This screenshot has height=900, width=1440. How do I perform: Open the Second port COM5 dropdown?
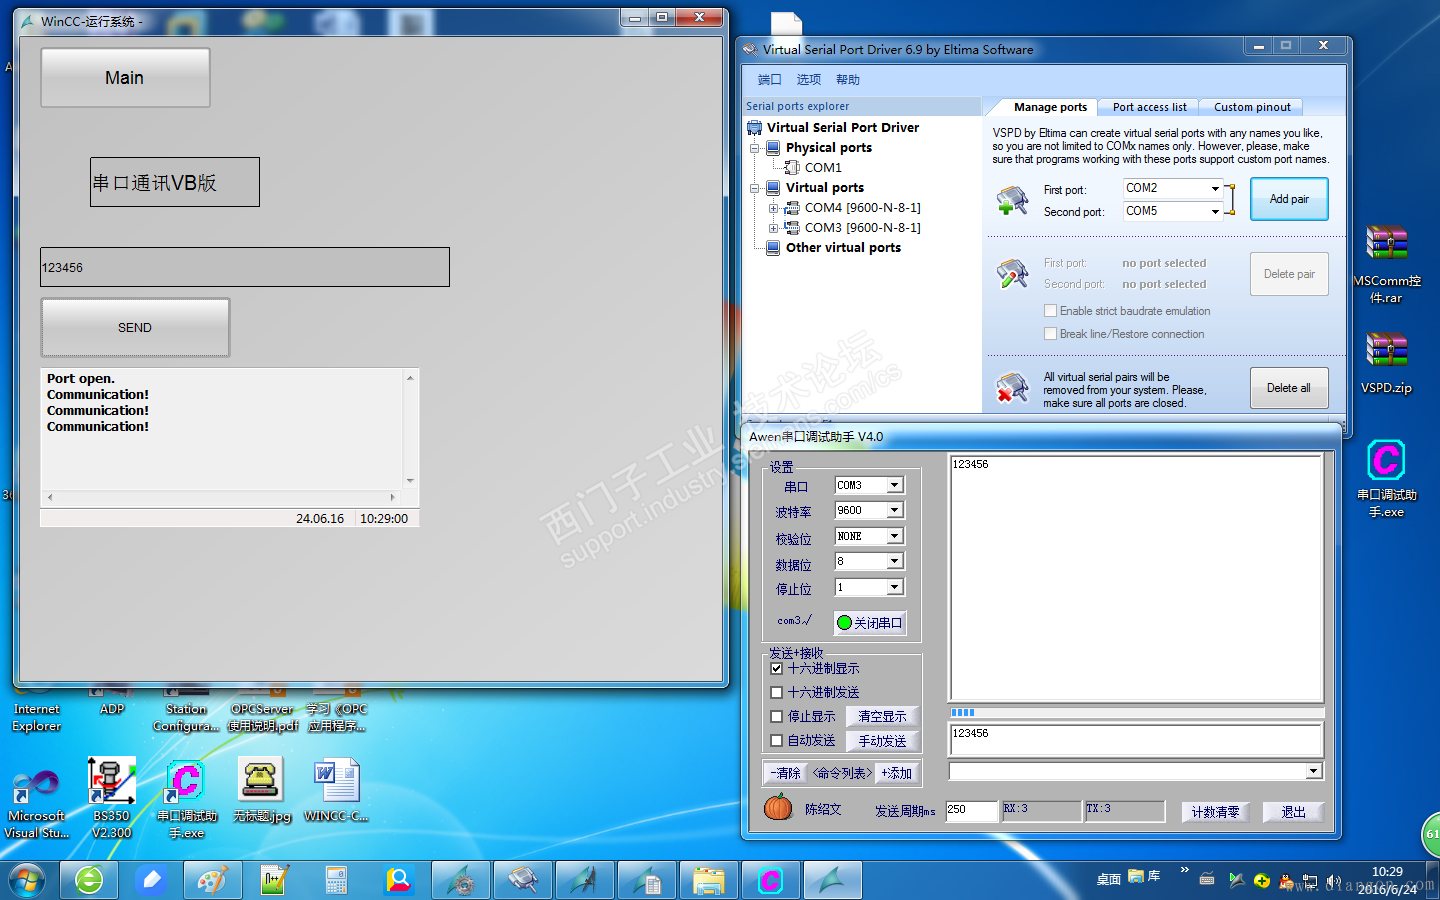1215,211
